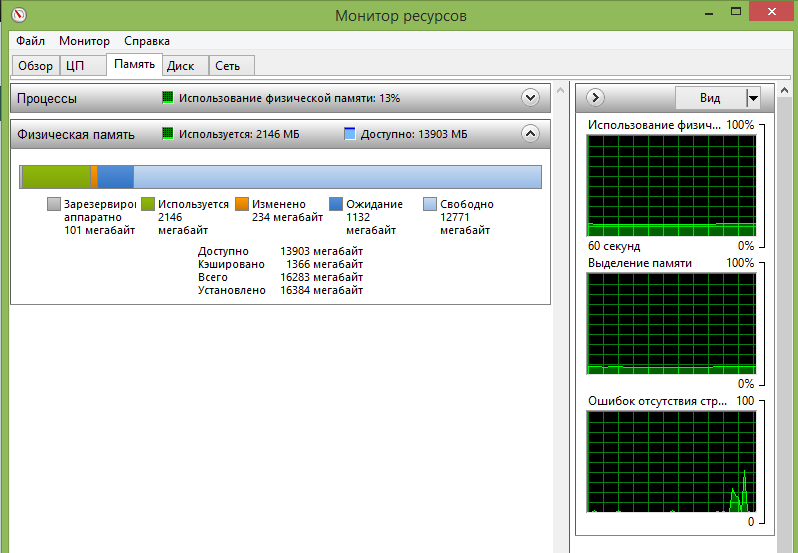Image resolution: width=798 pixels, height=553 pixels.
Task: Click the 'Установлено 16384 мегабайт' row
Action: [x=280, y=290]
